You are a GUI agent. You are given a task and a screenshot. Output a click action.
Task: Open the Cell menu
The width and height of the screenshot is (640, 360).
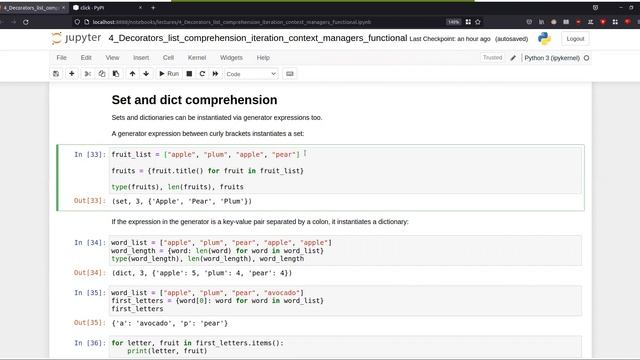click(168, 58)
